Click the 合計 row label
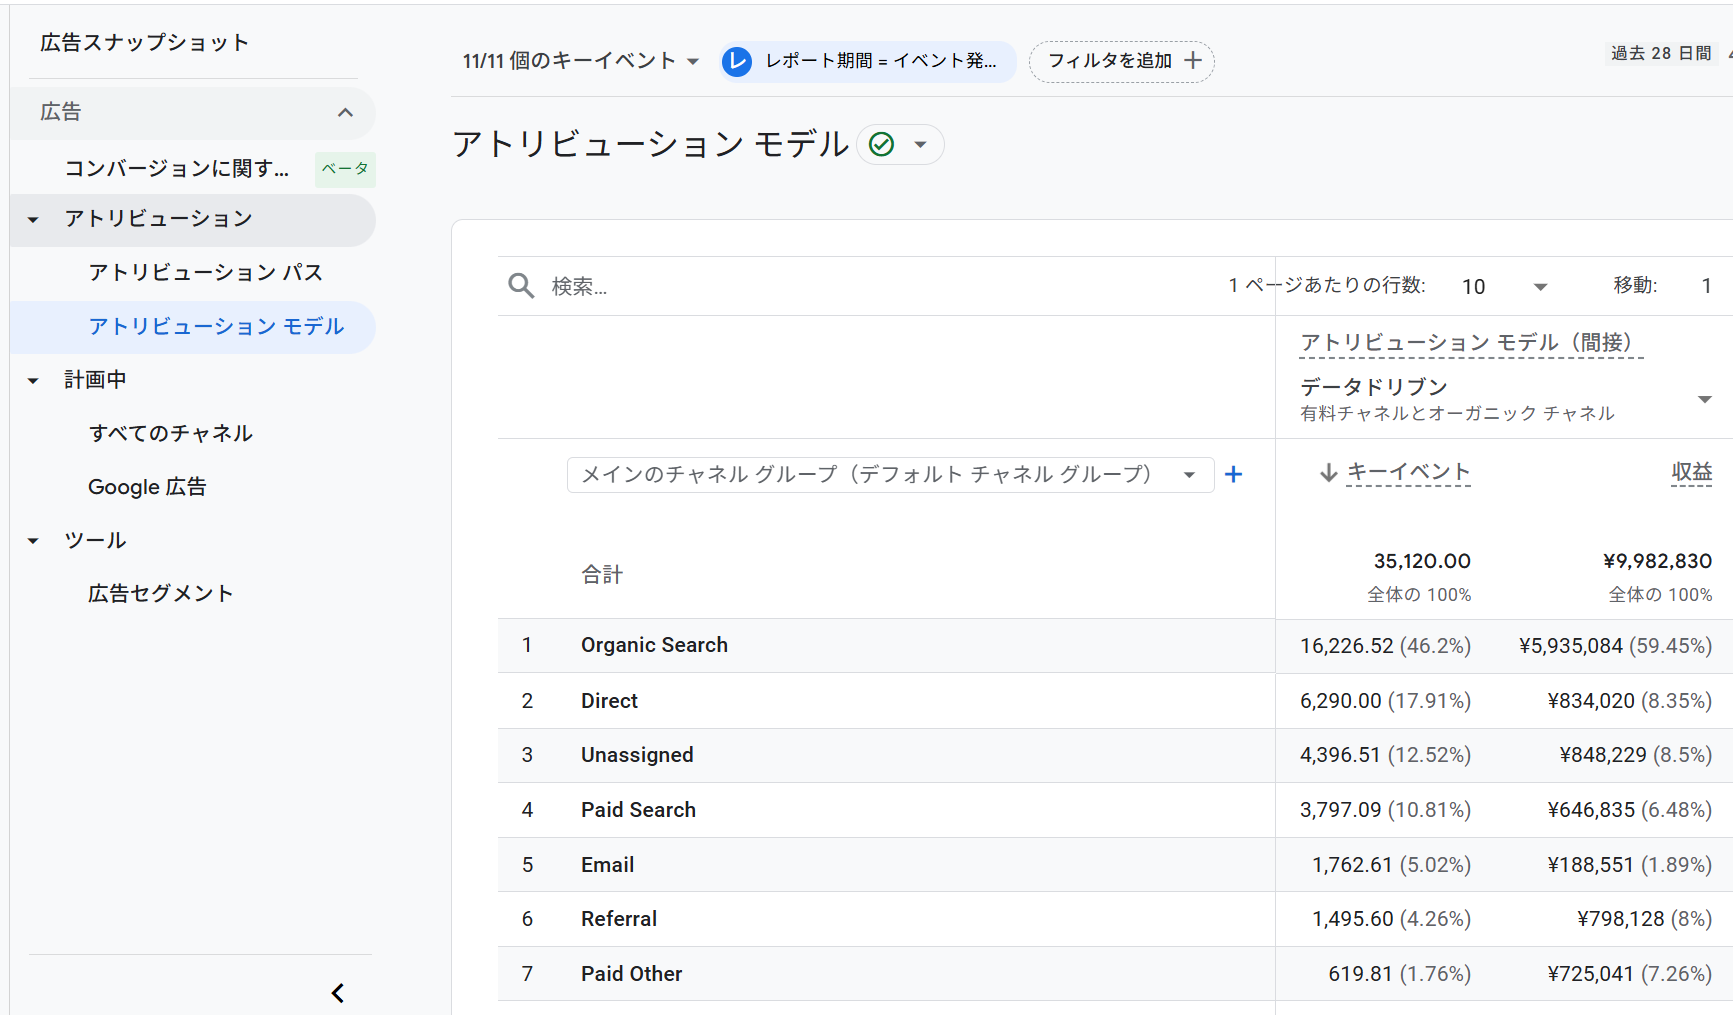 602,575
